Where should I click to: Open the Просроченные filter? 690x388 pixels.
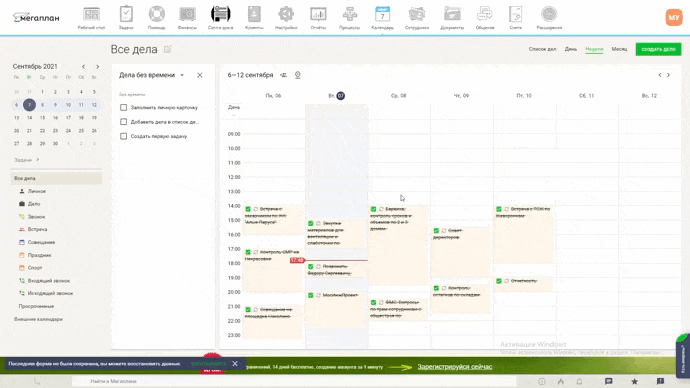(x=36, y=306)
